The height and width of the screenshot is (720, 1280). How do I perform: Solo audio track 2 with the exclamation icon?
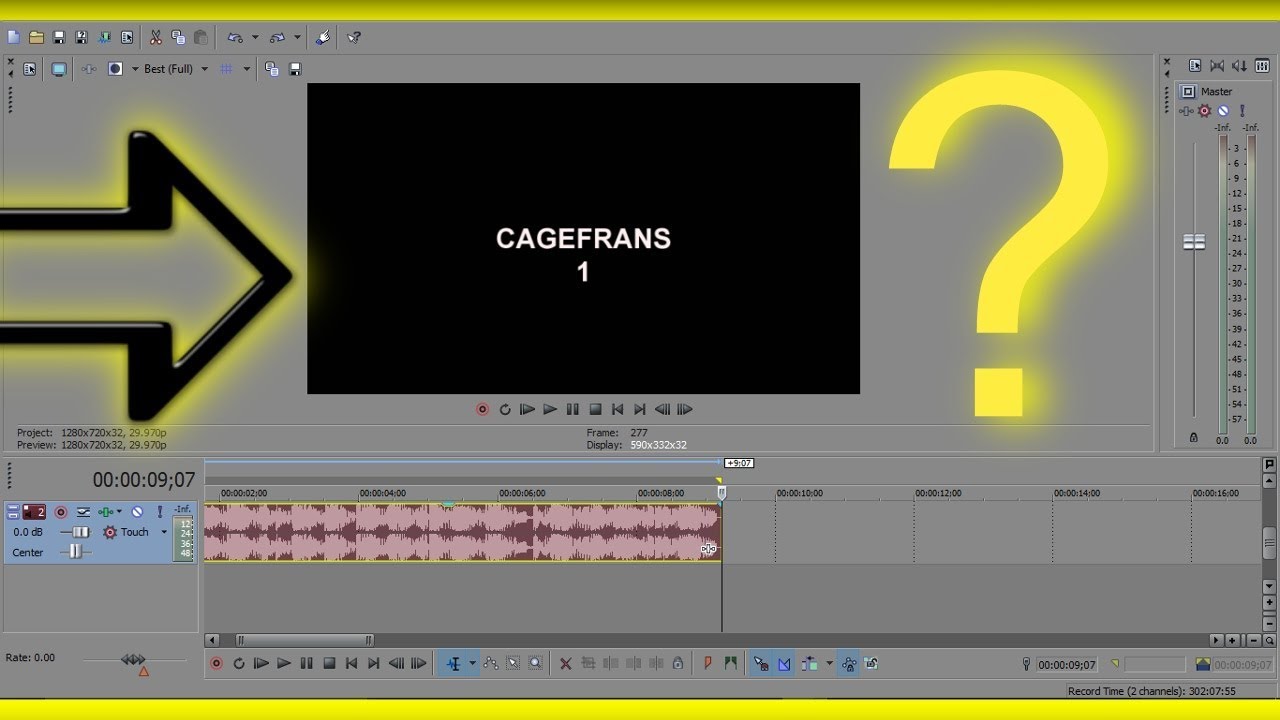pyautogui.click(x=159, y=512)
